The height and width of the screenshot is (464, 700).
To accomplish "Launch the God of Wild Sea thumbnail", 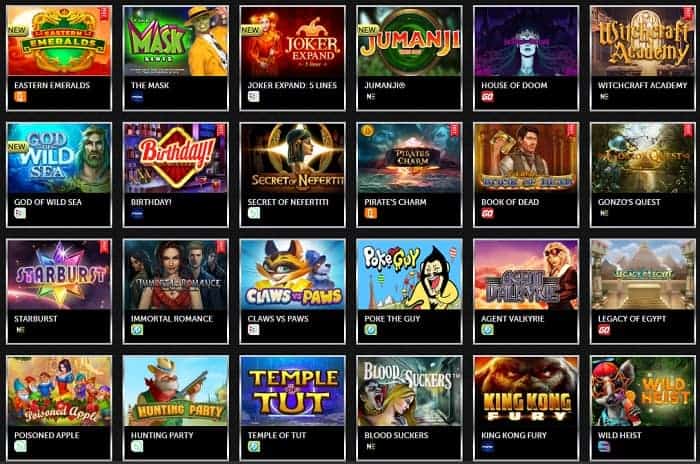I will (59, 159).
